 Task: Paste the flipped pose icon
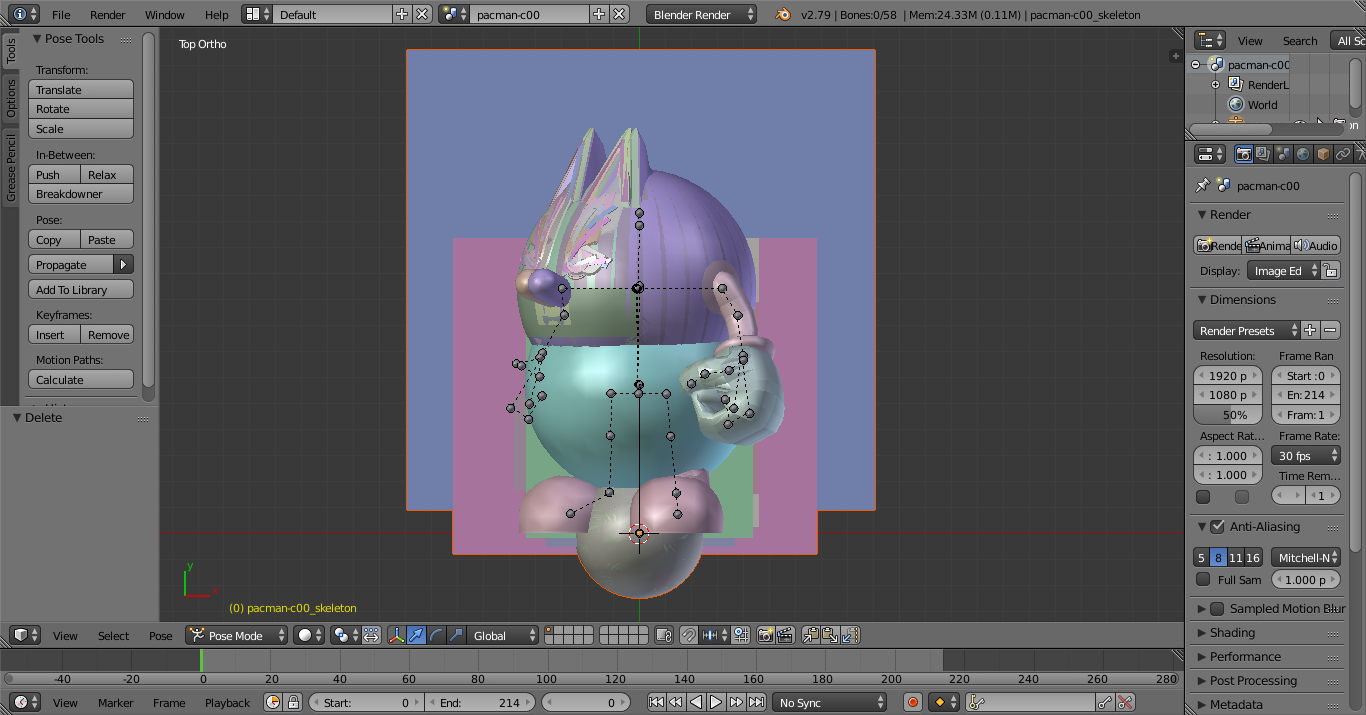pos(850,635)
